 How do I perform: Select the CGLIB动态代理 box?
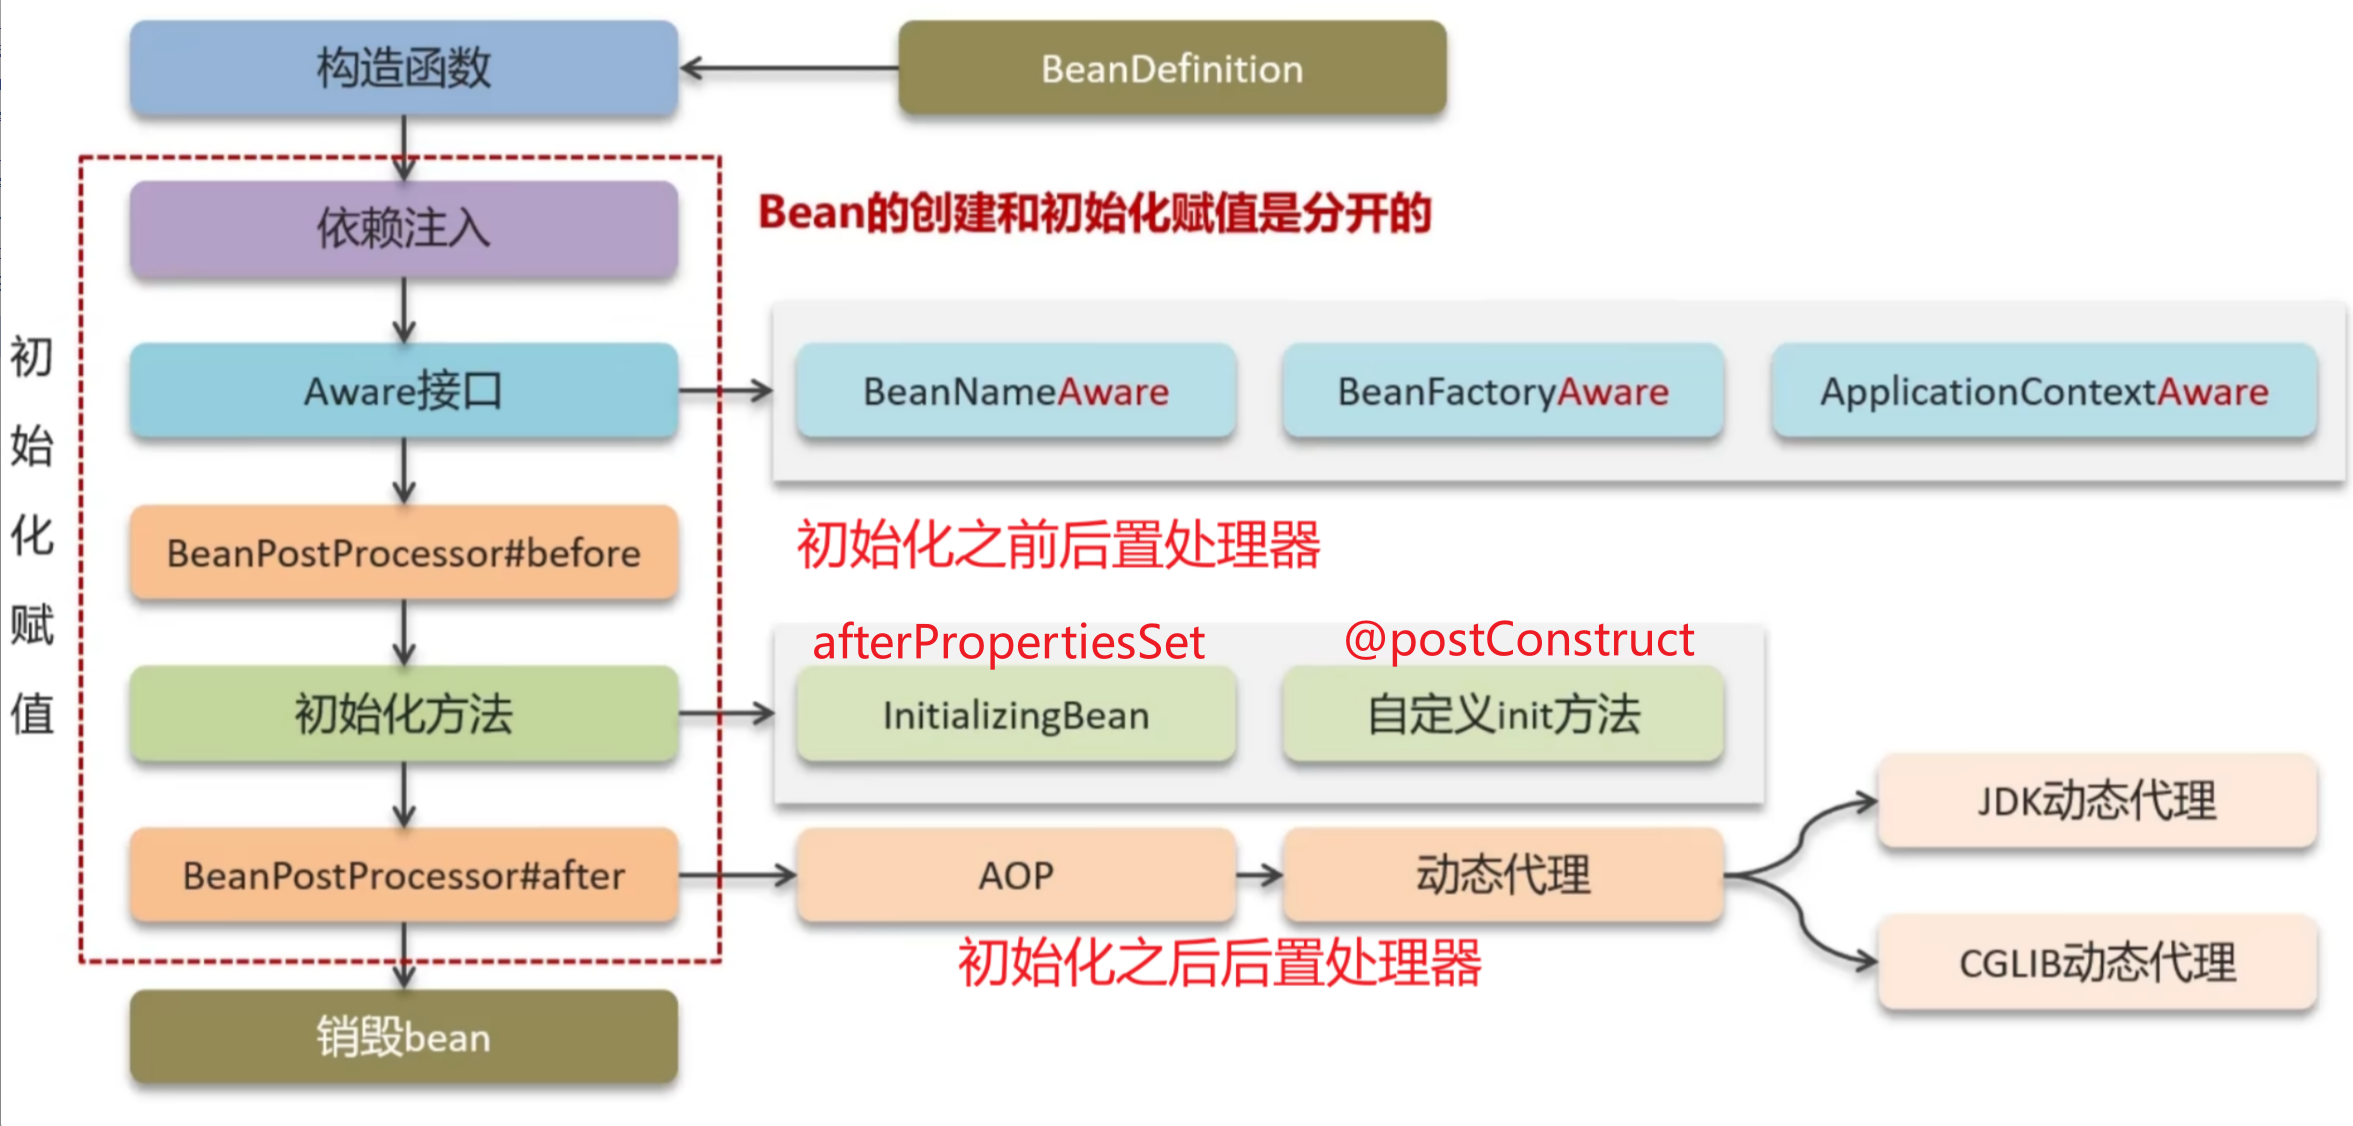pos(2097,963)
